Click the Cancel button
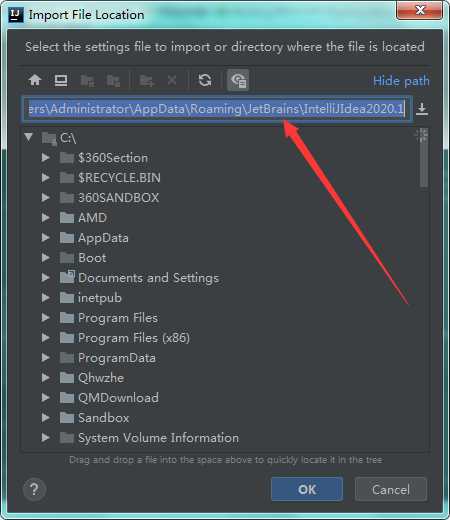Screen dimensions: 450x520 click(x=391, y=489)
